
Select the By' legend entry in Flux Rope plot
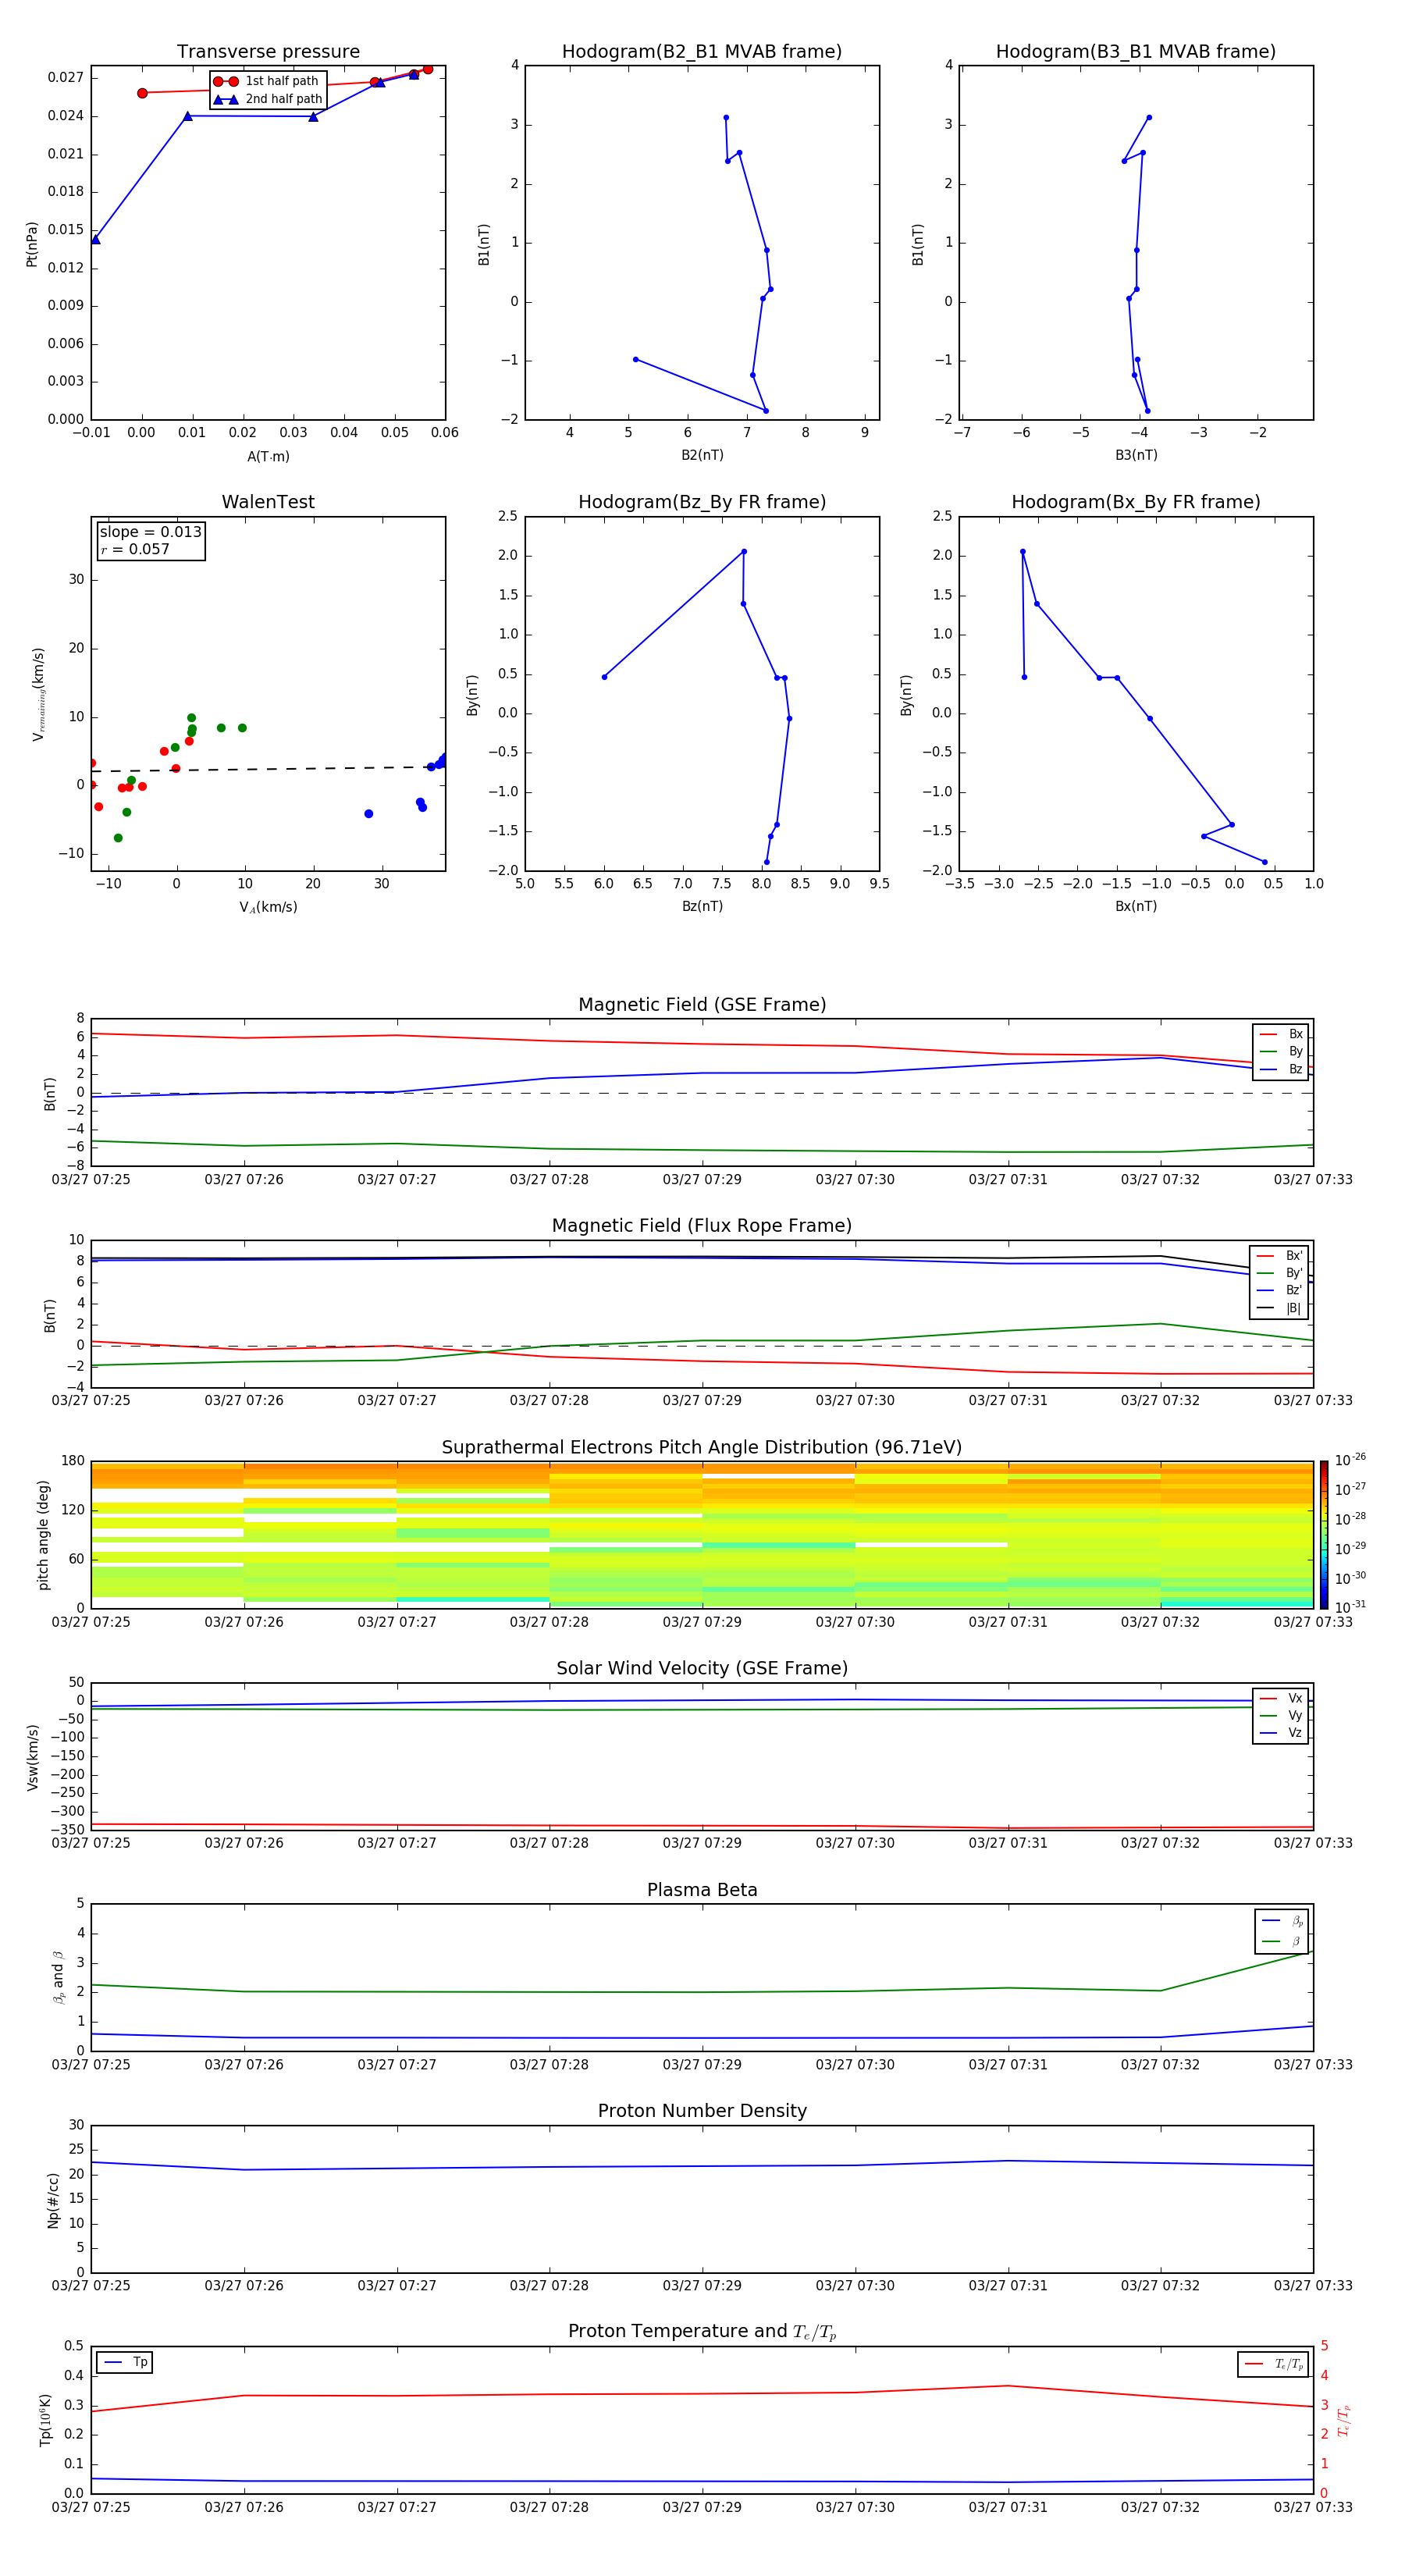(x=1280, y=1273)
